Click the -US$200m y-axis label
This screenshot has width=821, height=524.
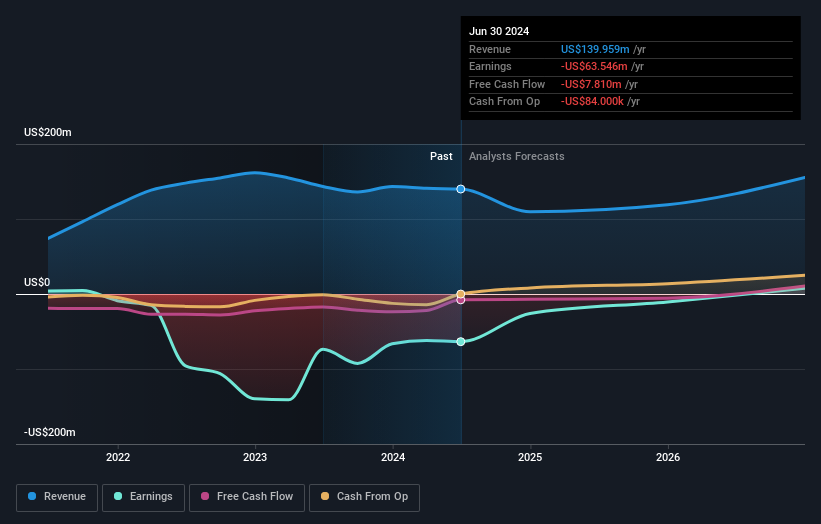pos(50,432)
